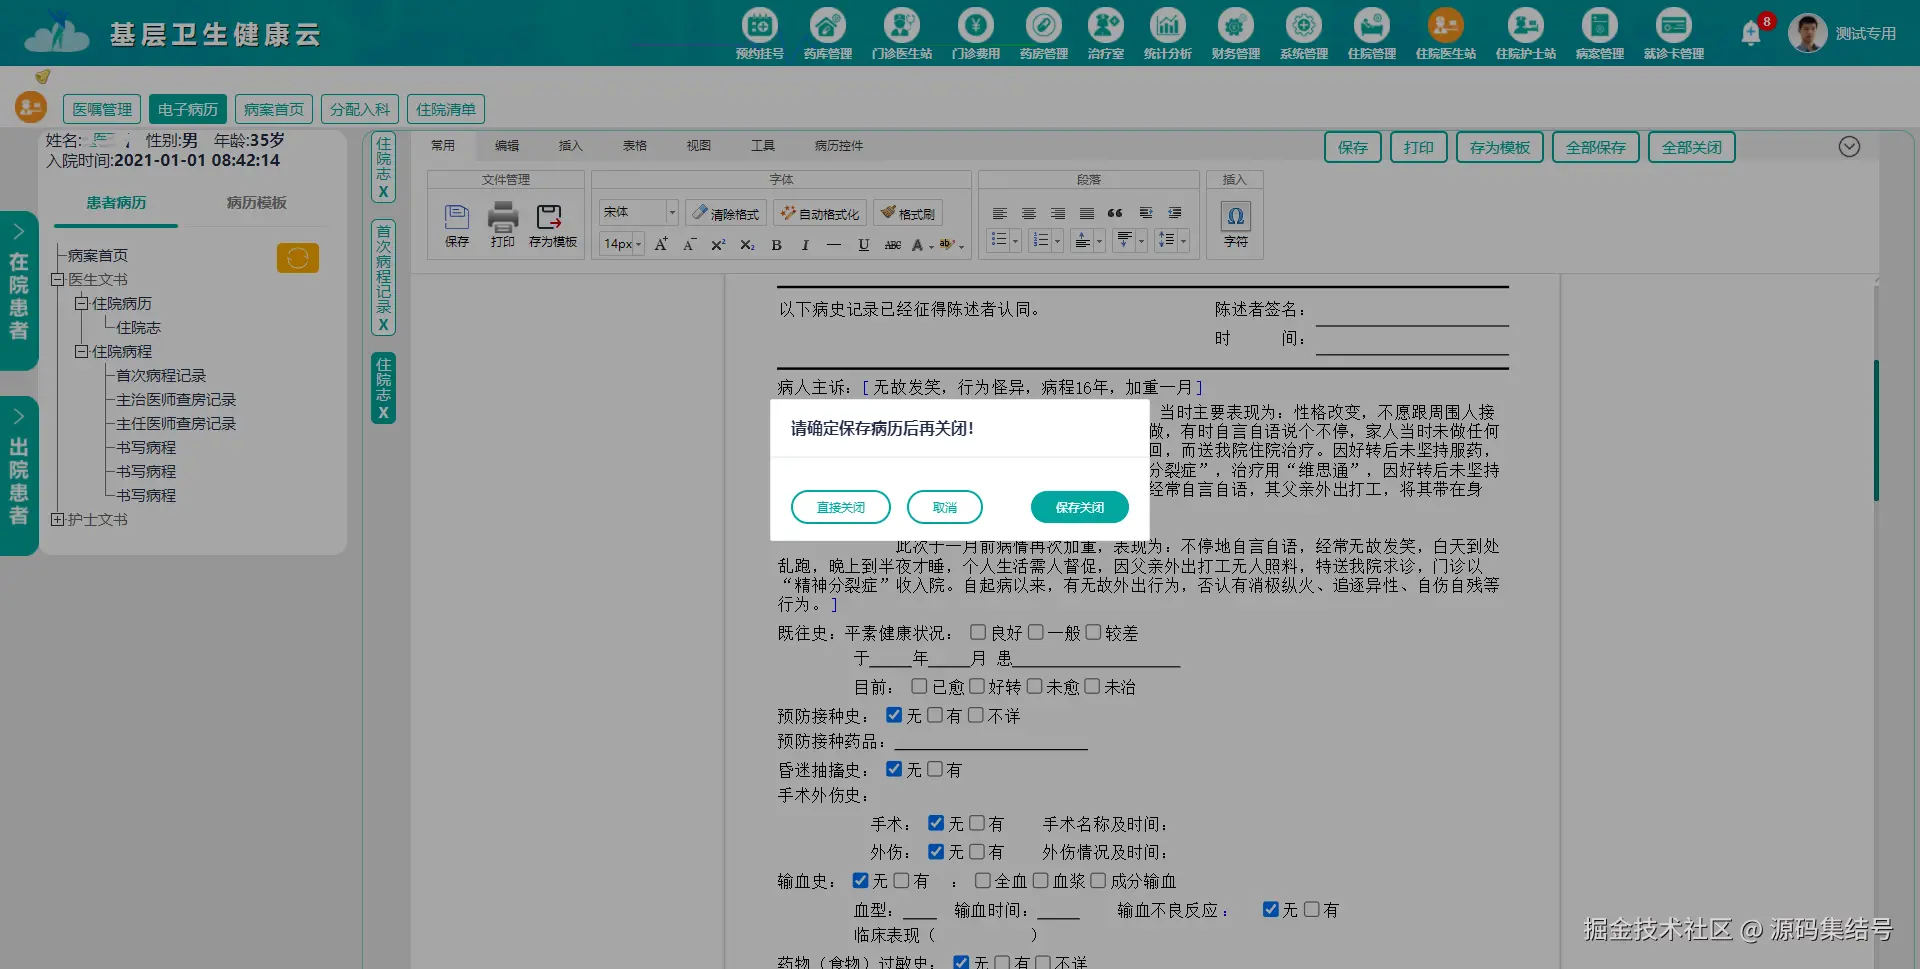Open the 药房管理 module icon
This screenshot has width=1920, height=969.
(1043, 25)
